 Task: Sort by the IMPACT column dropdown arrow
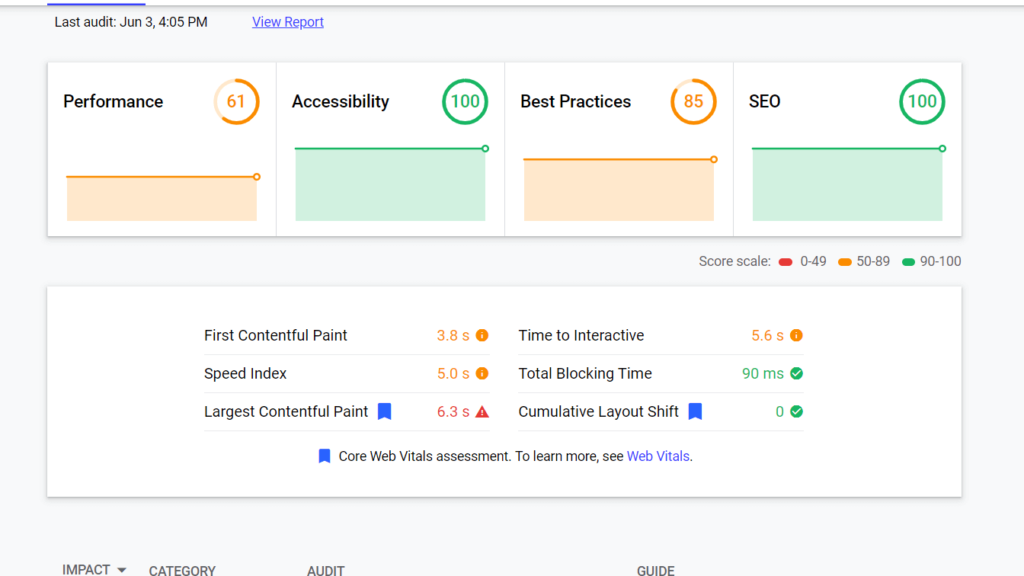(121, 570)
